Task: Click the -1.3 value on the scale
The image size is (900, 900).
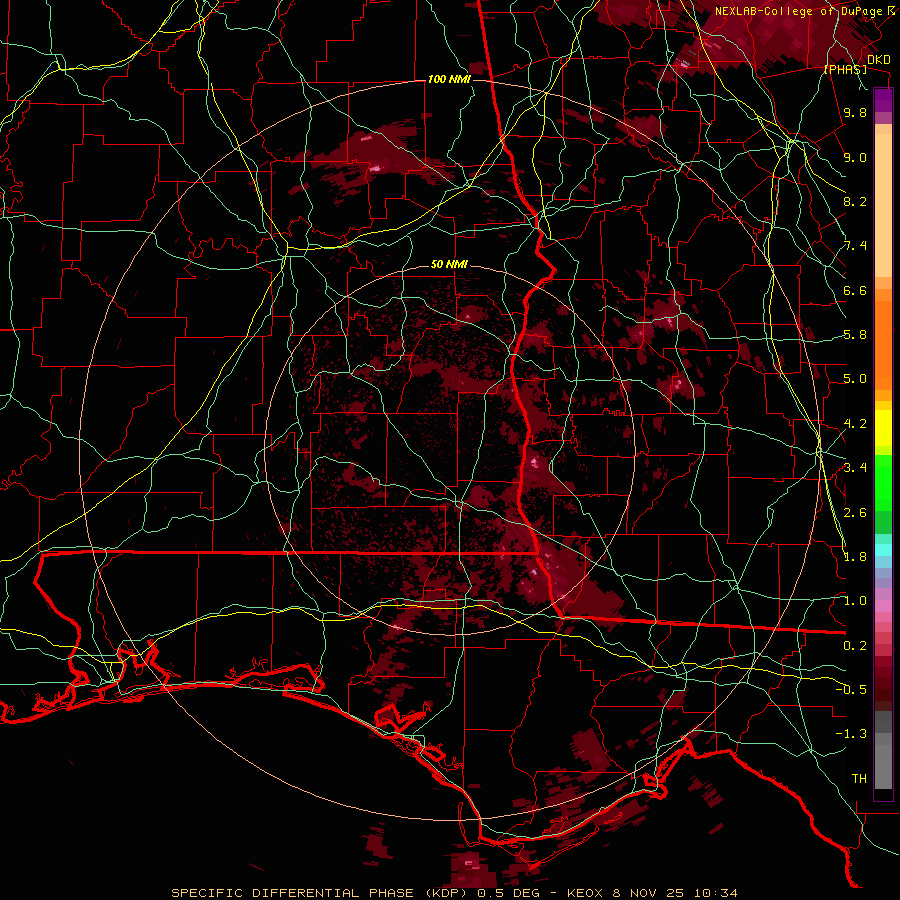Action: click(852, 734)
